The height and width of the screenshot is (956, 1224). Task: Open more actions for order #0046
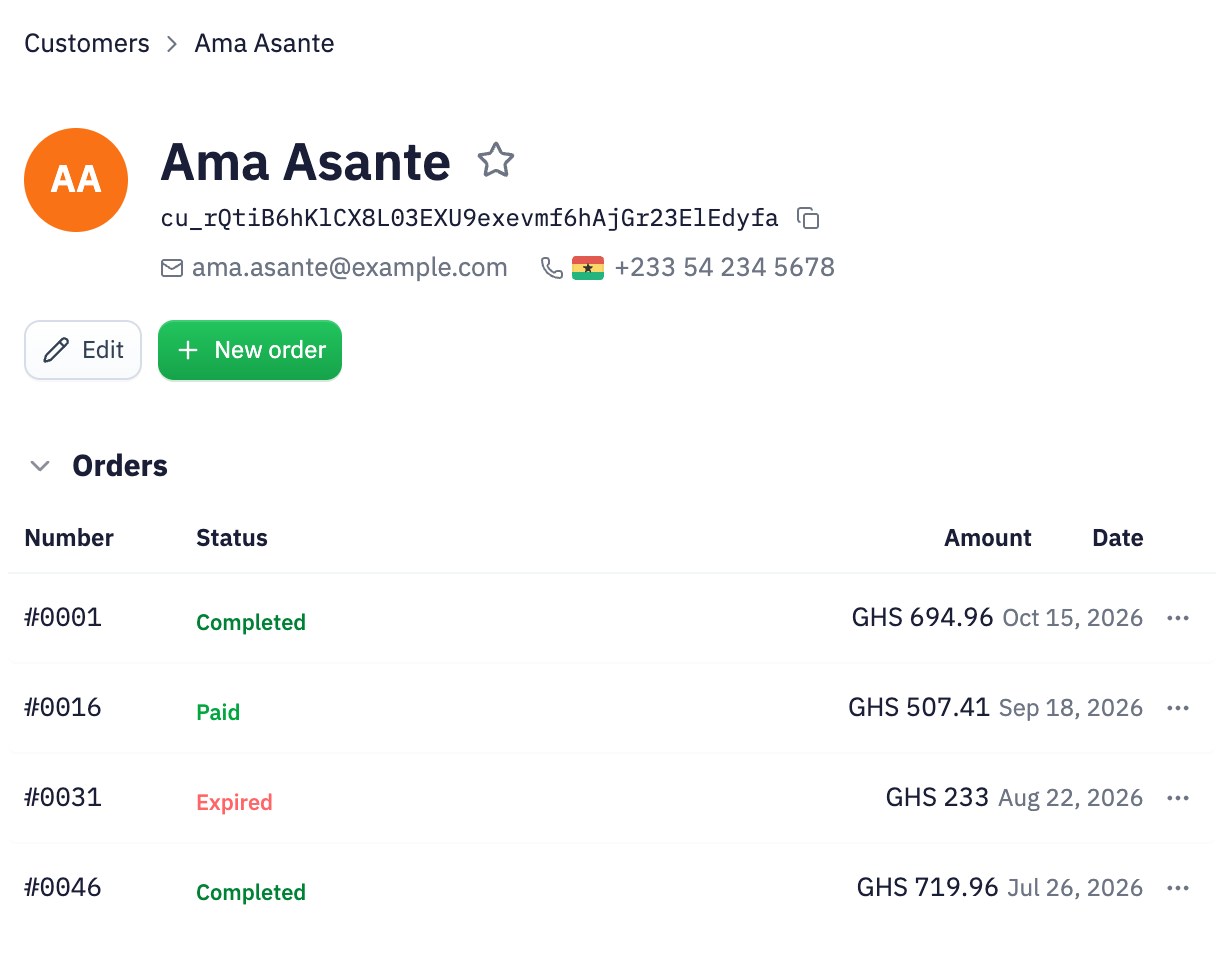coord(1178,888)
